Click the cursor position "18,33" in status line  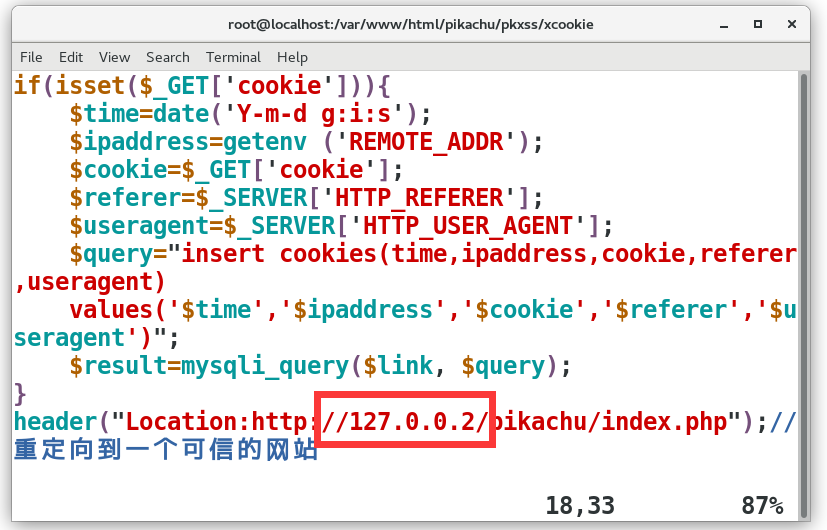(x=580, y=505)
